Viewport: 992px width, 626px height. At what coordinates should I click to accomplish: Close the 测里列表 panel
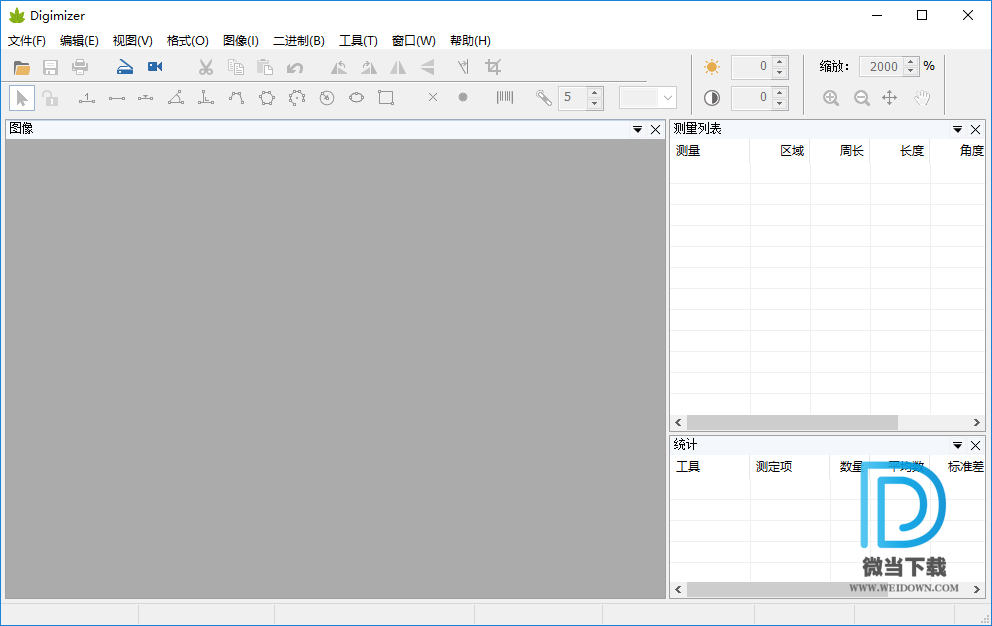976,129
